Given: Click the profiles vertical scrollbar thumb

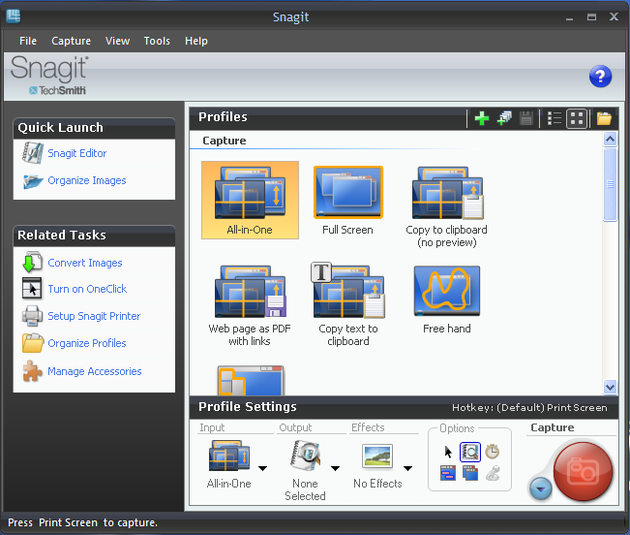Looking at the screenshot, I should pos(610,184).
